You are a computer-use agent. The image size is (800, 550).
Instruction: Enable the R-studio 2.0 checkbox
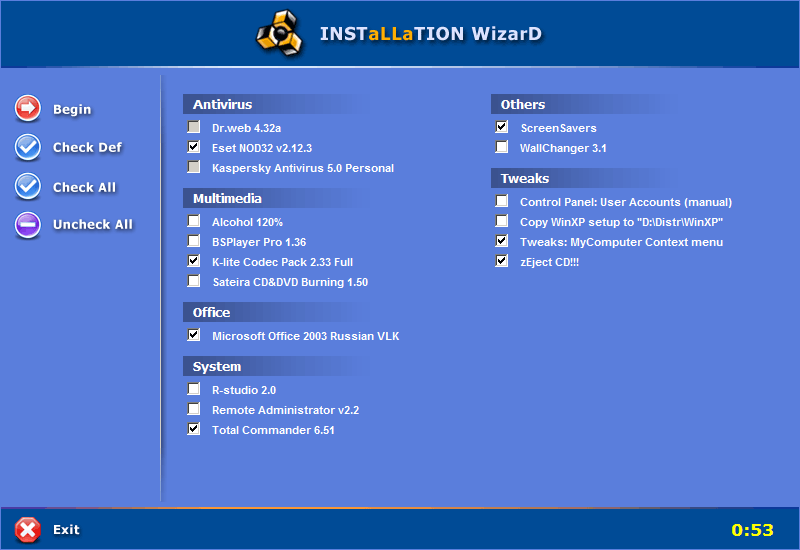tap(194, 389)
